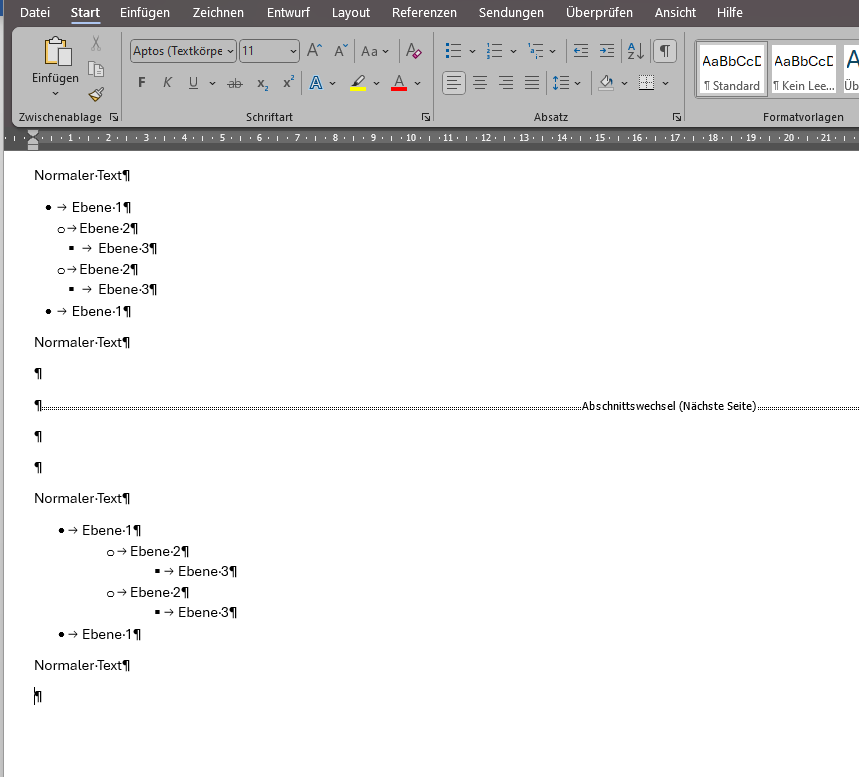This screenshot has height=777, width=859.
Task: Increase paragraph indent
Action: 607,51
